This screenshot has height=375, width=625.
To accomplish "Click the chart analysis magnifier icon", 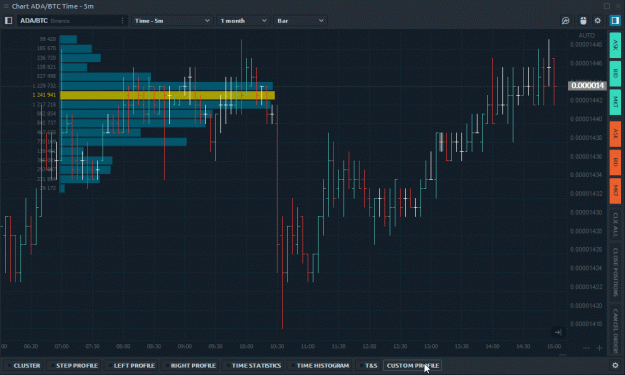I will pos(565,21).
